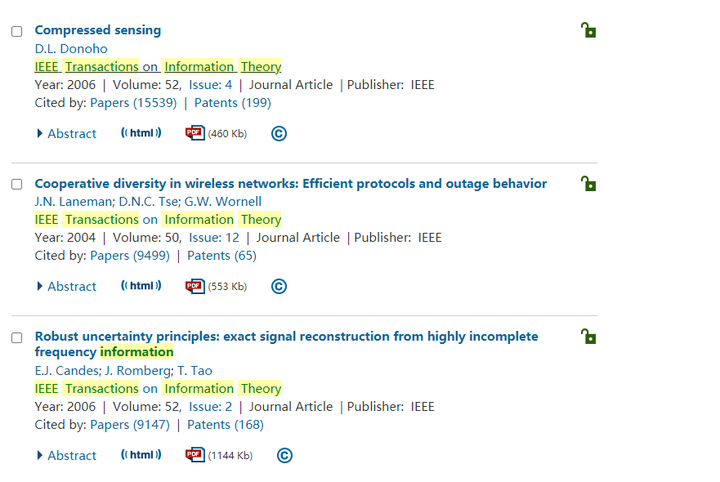Screen dimensions: 720x482
Task: Tick checkbox for Robust uncertainty principles paper
Action: point(17,337)
